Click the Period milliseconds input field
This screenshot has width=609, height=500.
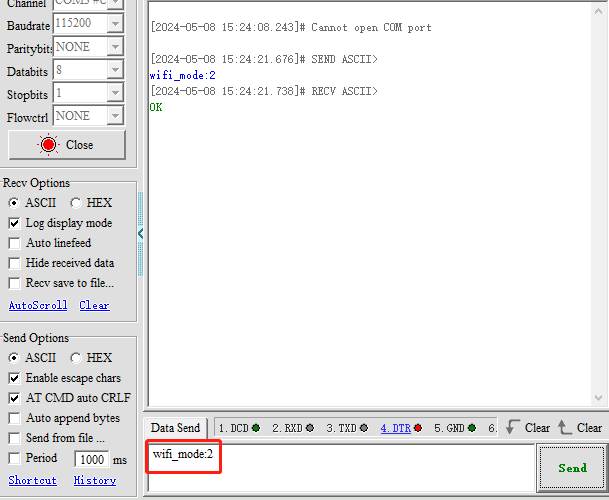pos(92,460)
